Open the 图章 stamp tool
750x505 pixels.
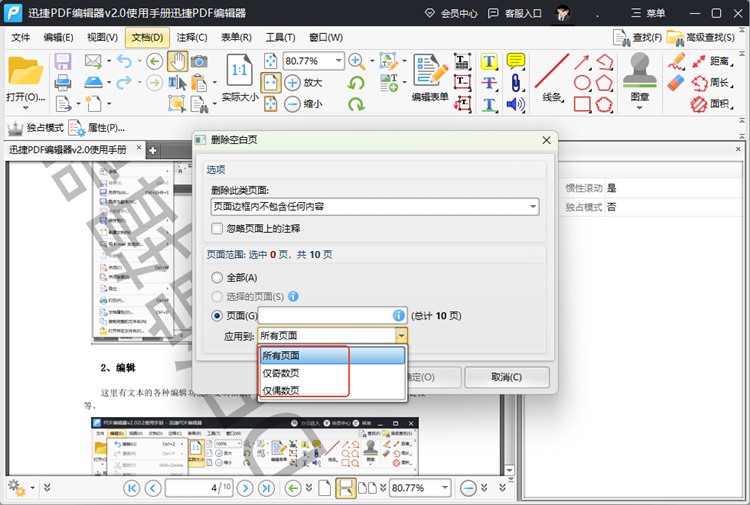(640, 77)
